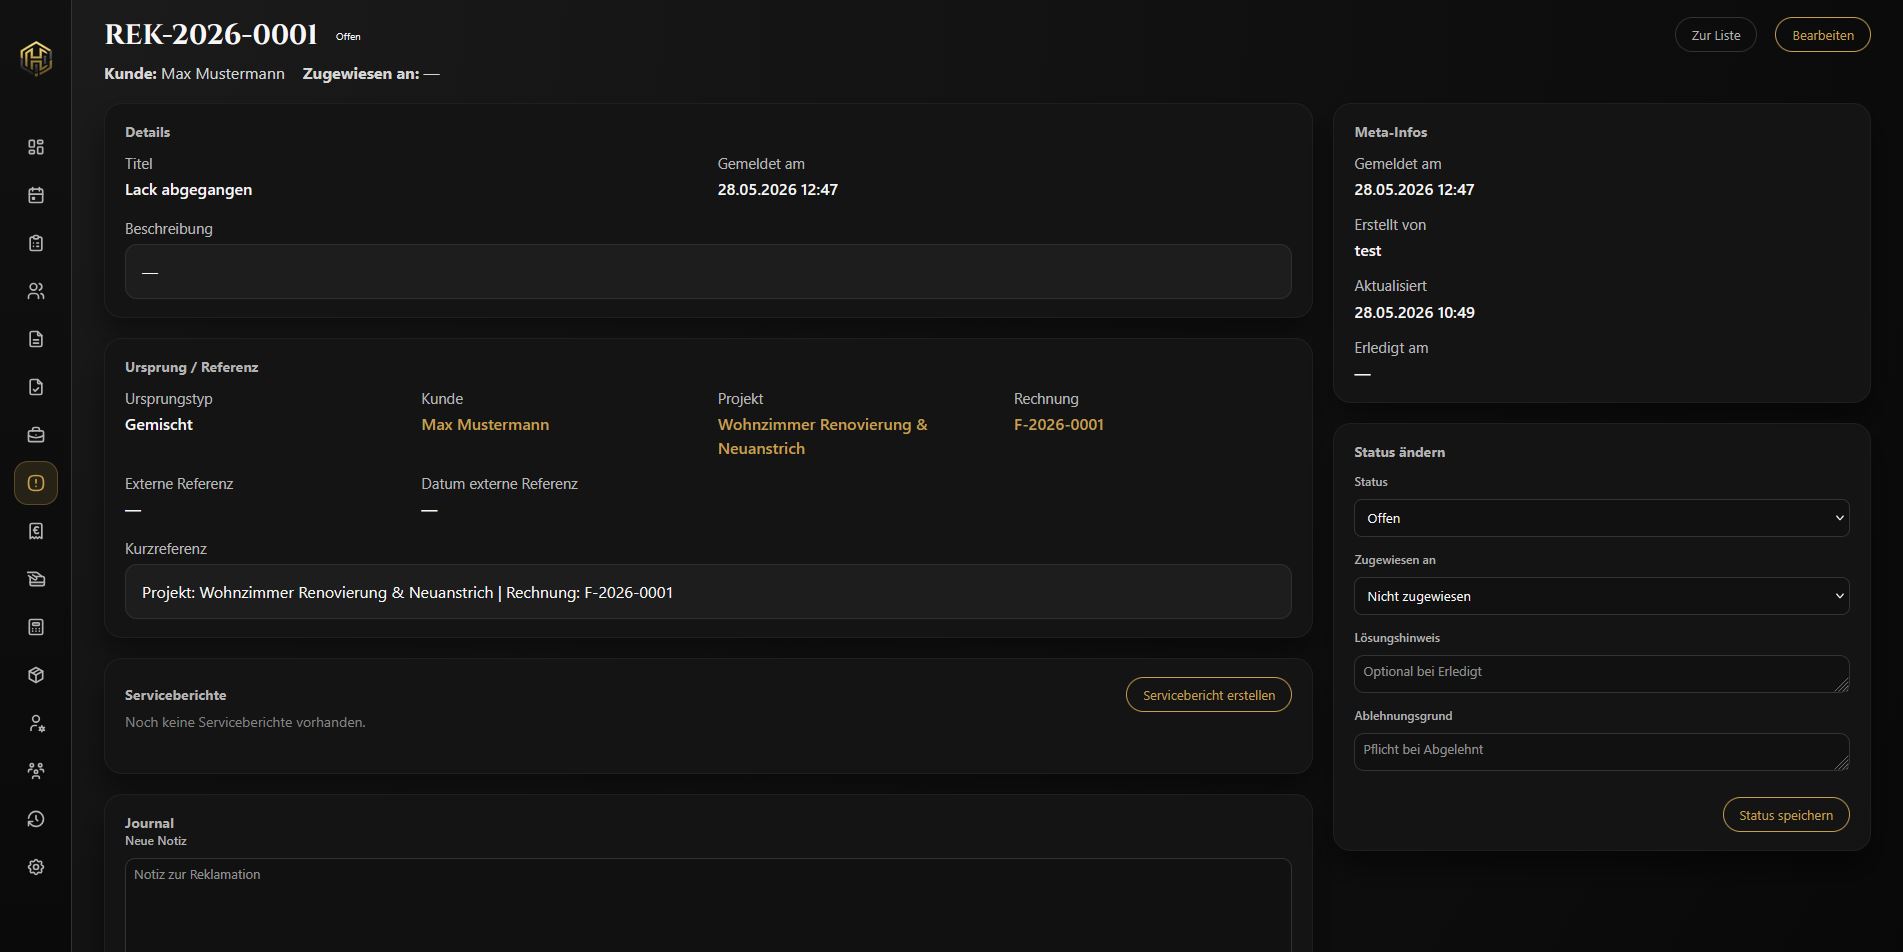Click the Zur Liste button

1715,35
